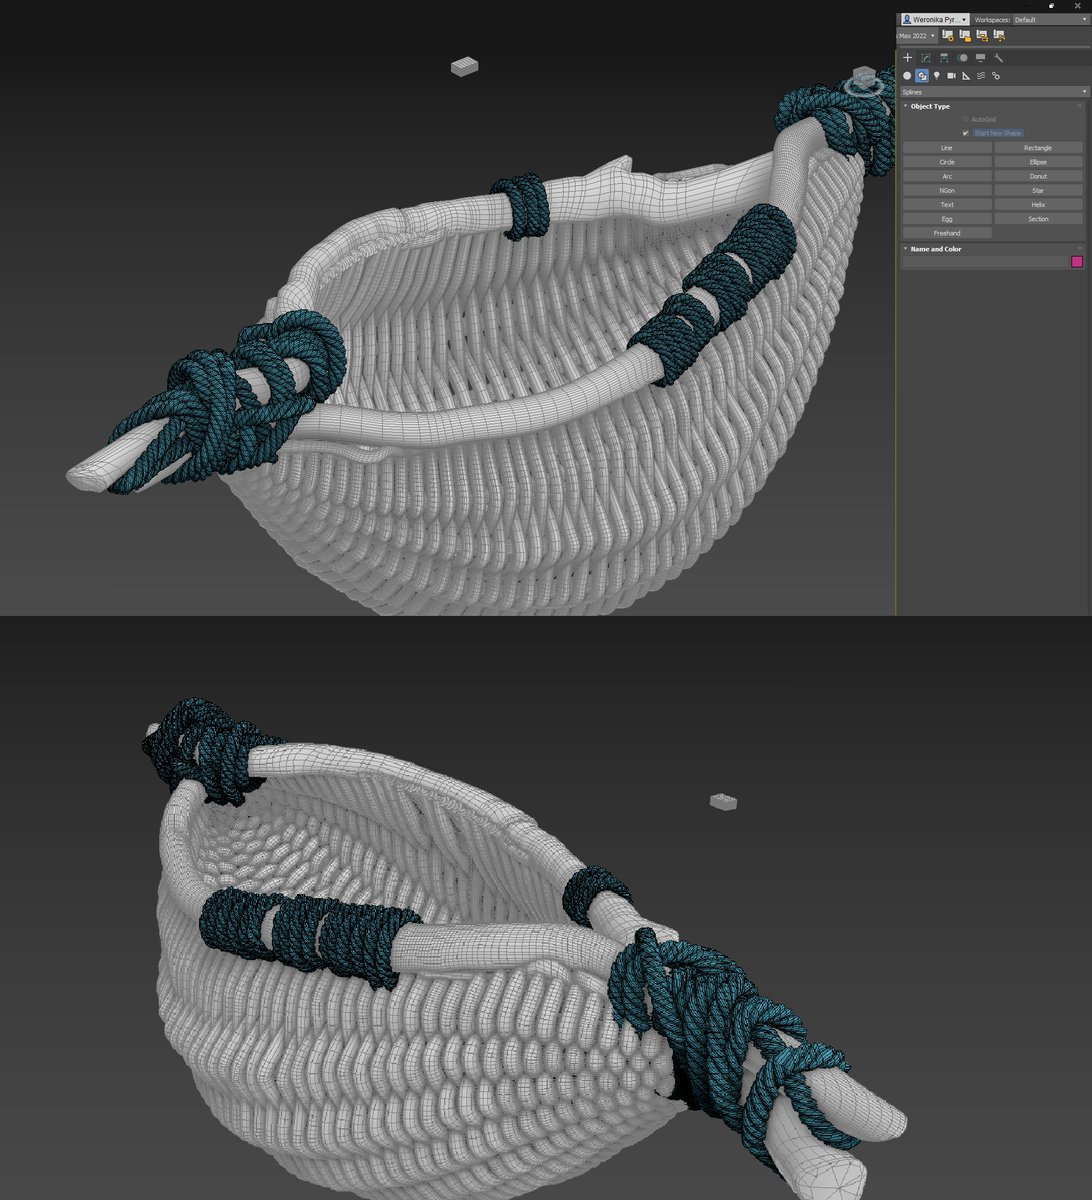The height and width of the screenshot is (1200, 1092).
Task: Click the third yellow-badged project toolbar icon
Action: pyautogui.click(x=982, y=36)
